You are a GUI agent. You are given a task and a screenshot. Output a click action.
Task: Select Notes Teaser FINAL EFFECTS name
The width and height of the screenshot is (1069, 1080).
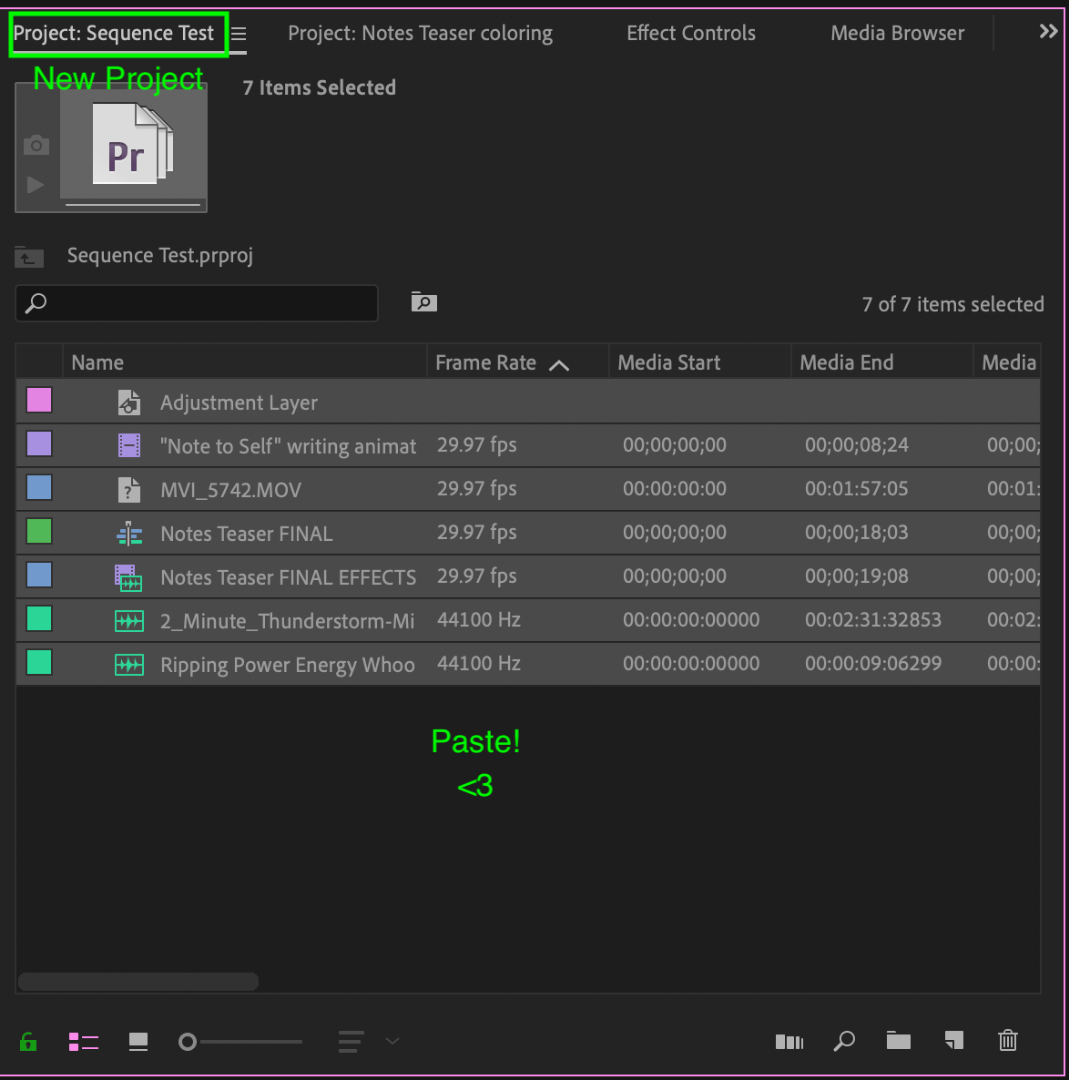288,577
